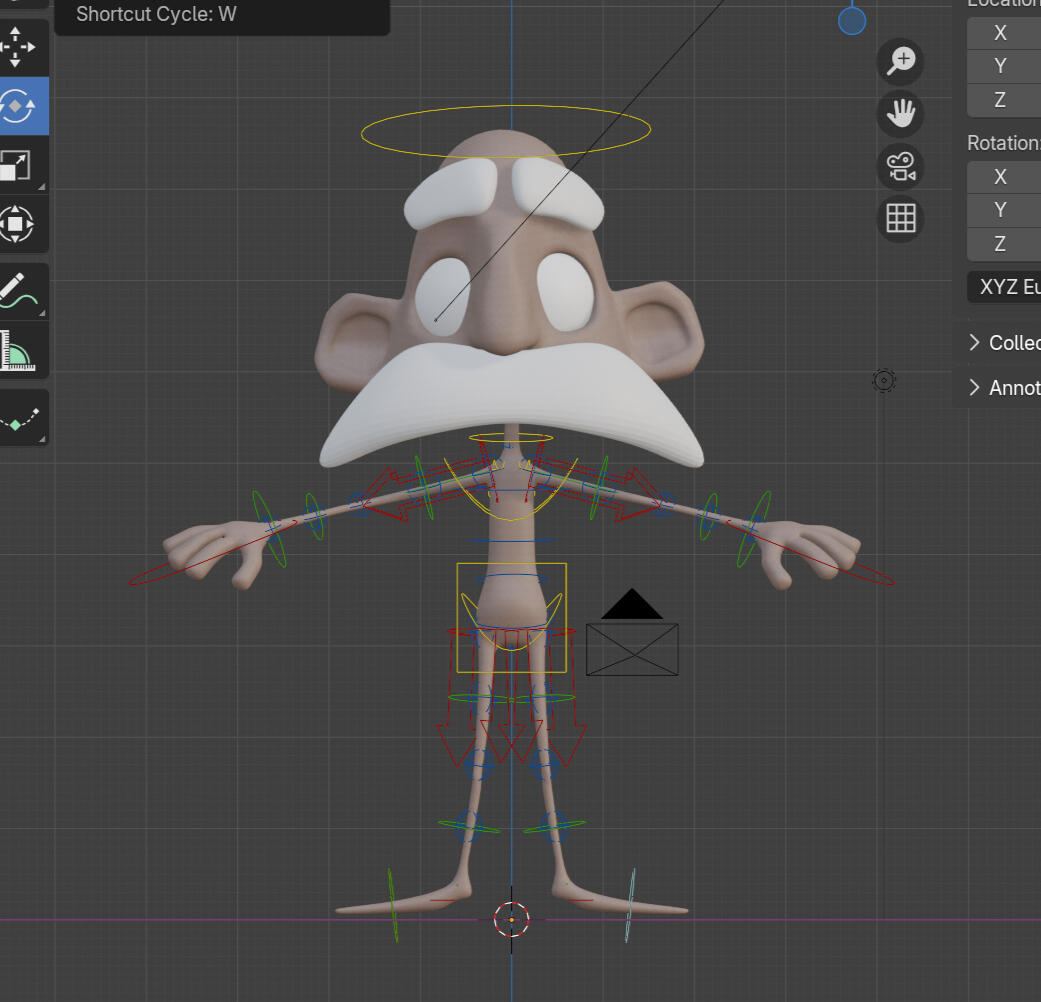The image size is (1041, 1002).
Task: Click the Location Z field
Action: [x=1004, y=100]
